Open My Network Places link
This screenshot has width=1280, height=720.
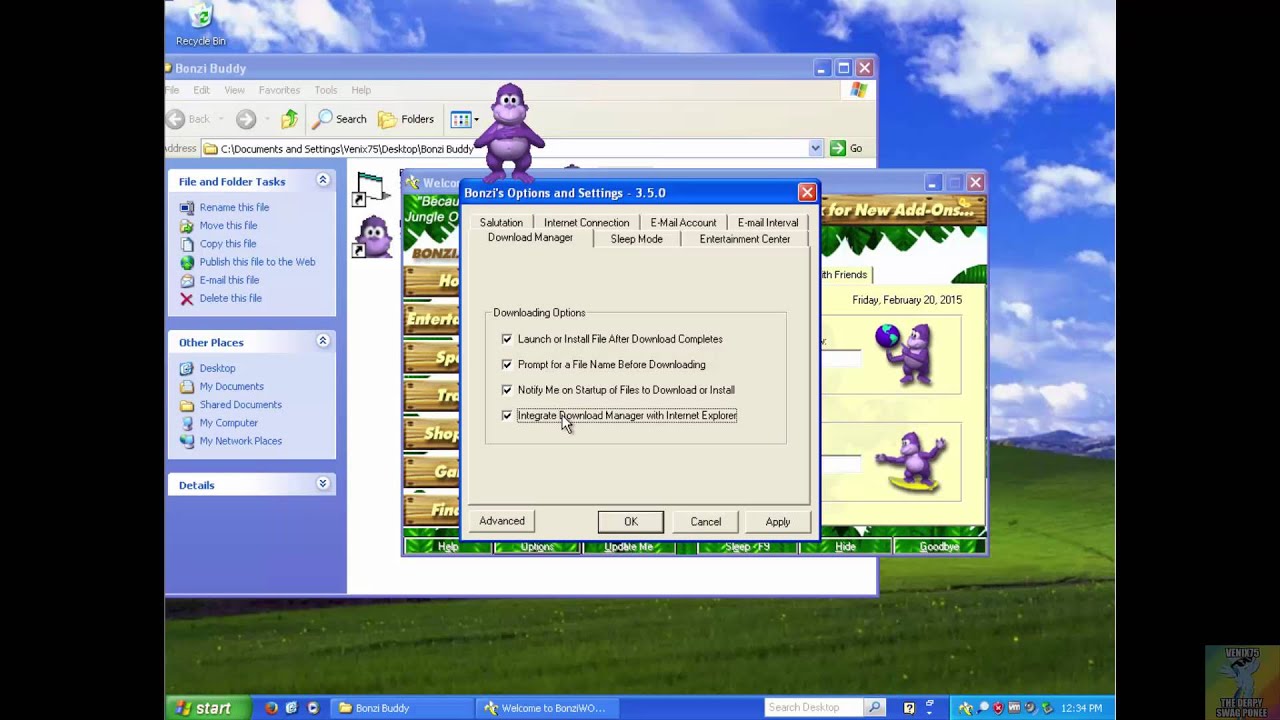coord(240,440)
